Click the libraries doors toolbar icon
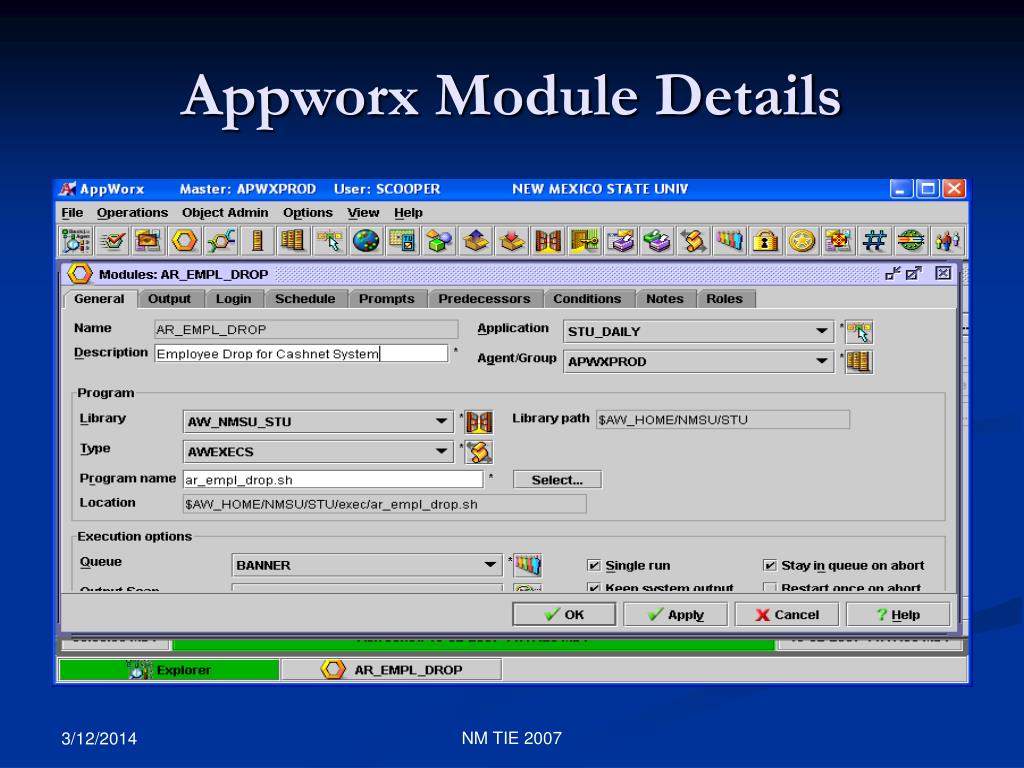The width and height of the screenshot is (1024, 768). pyautogui.click(x=548, y=241)
